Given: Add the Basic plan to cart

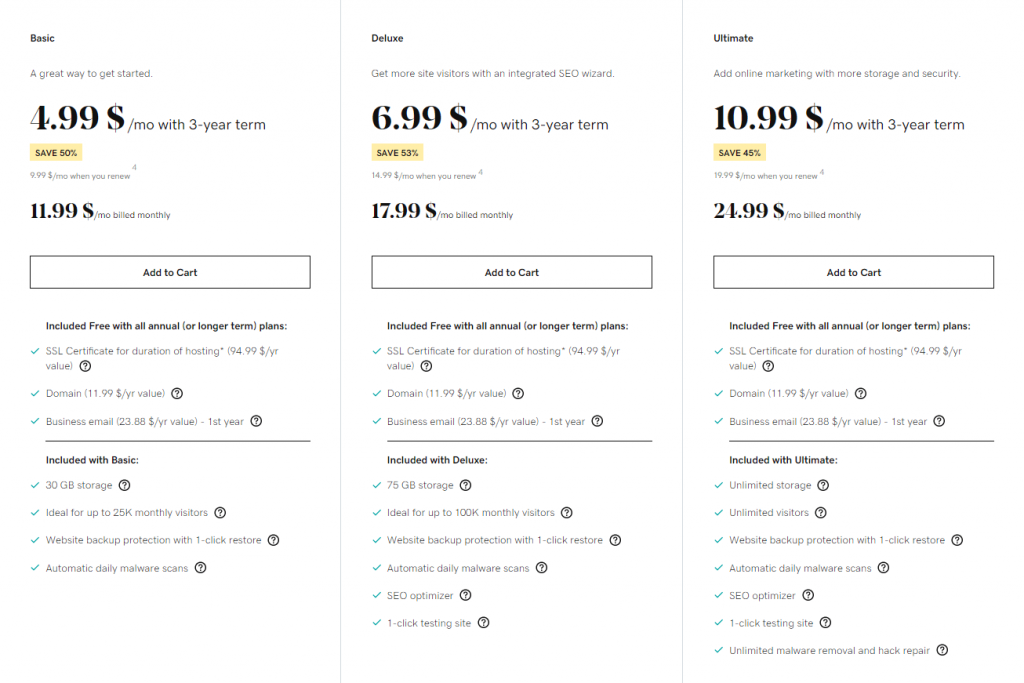Looking at the screenshot, I should (170, 272).
